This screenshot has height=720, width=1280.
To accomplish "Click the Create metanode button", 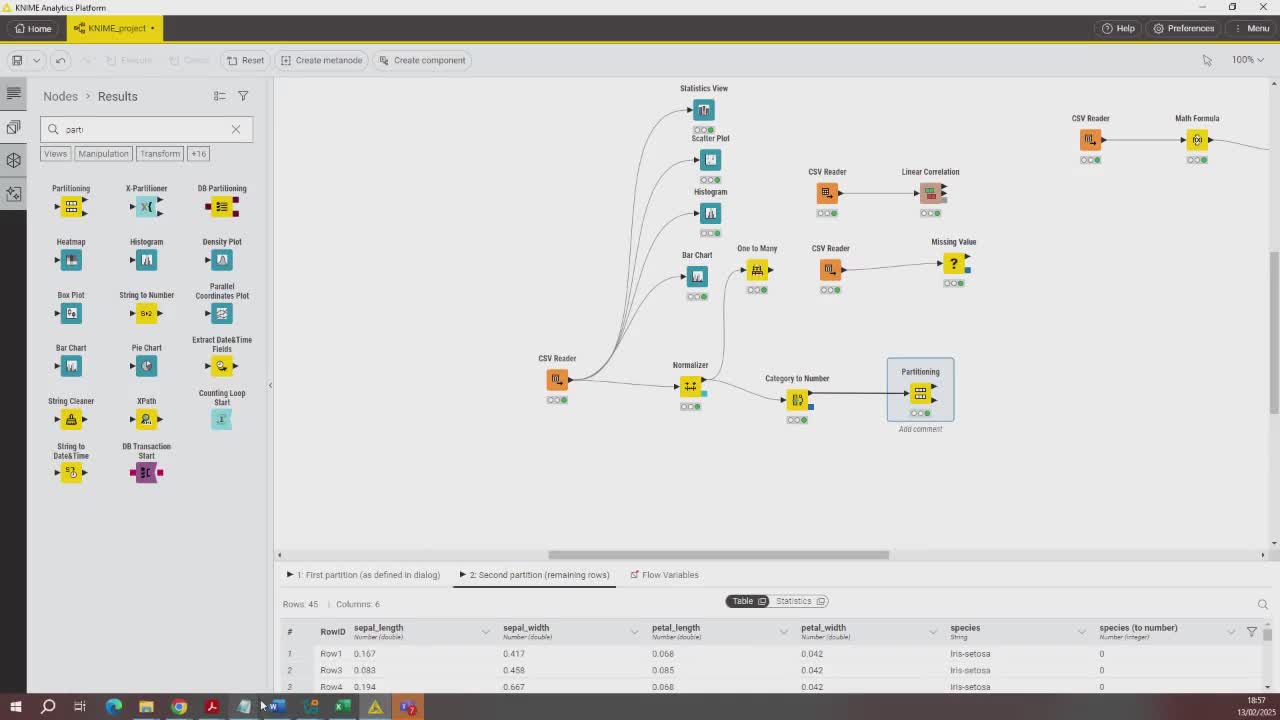I will [321, 60].
